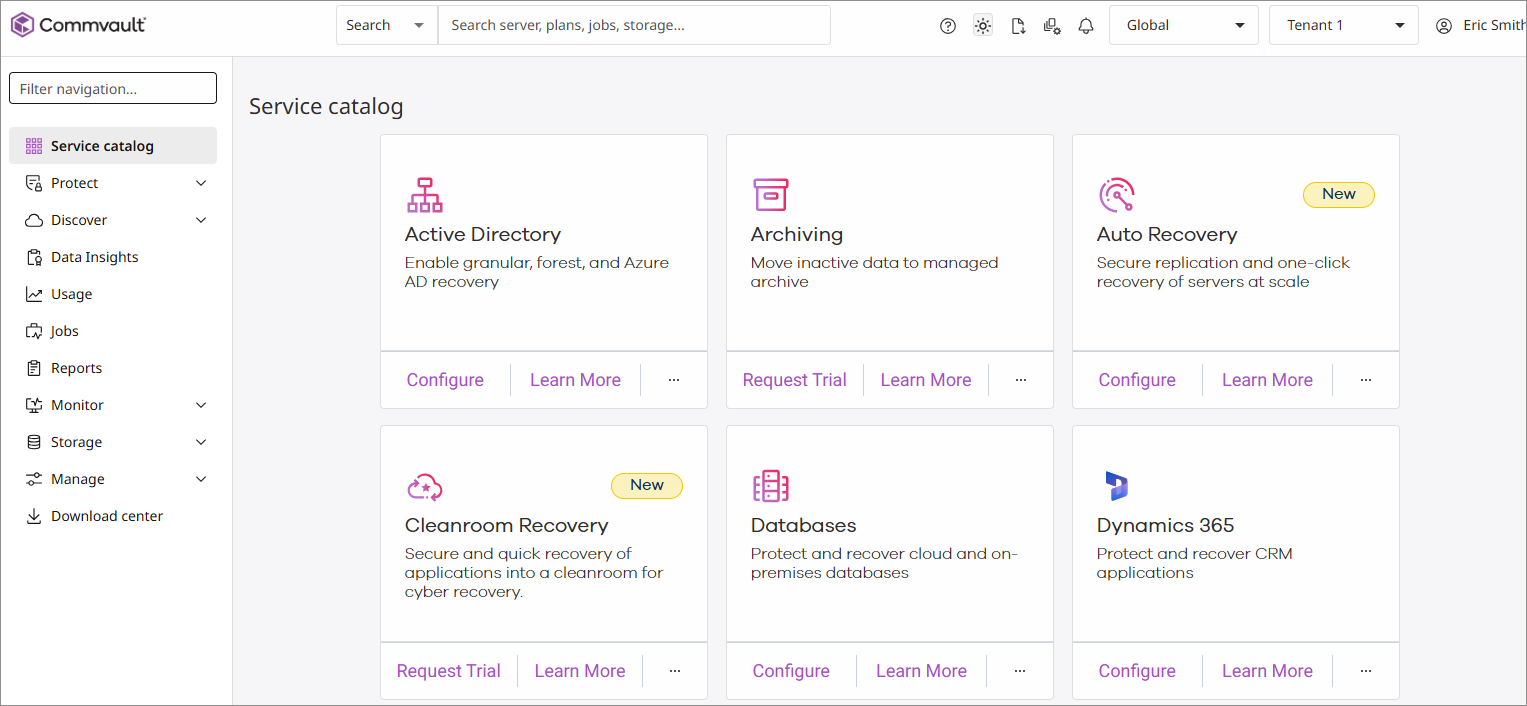Open the server settings icon in header
Screen dimensions: 1527x706
1052,26
